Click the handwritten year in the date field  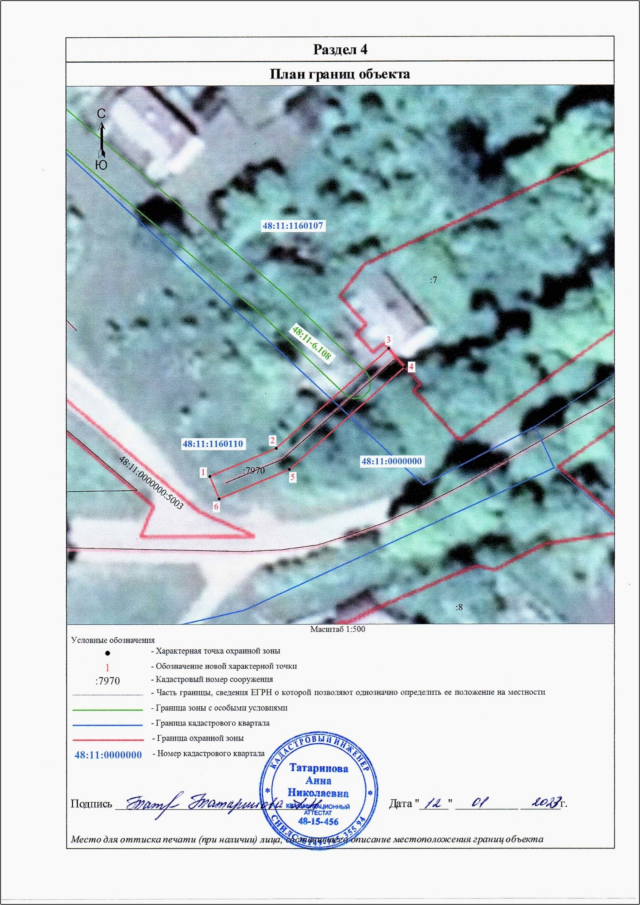tap(541, 802)
